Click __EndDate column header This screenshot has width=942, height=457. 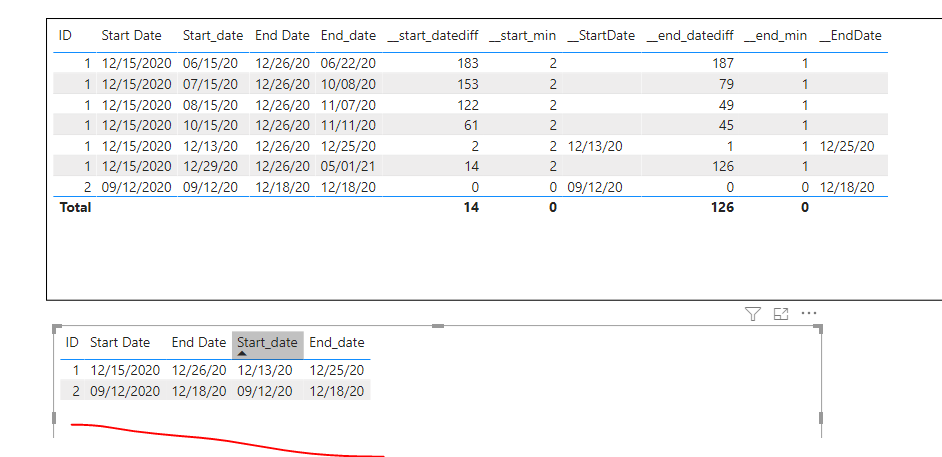pos(850,35)
